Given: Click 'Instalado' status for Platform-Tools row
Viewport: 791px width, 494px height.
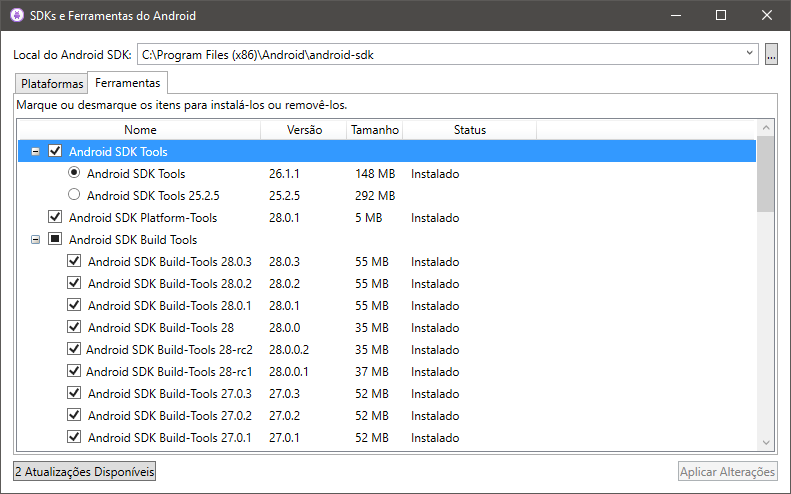Looking at the screenshot, I should click(435, 217).
